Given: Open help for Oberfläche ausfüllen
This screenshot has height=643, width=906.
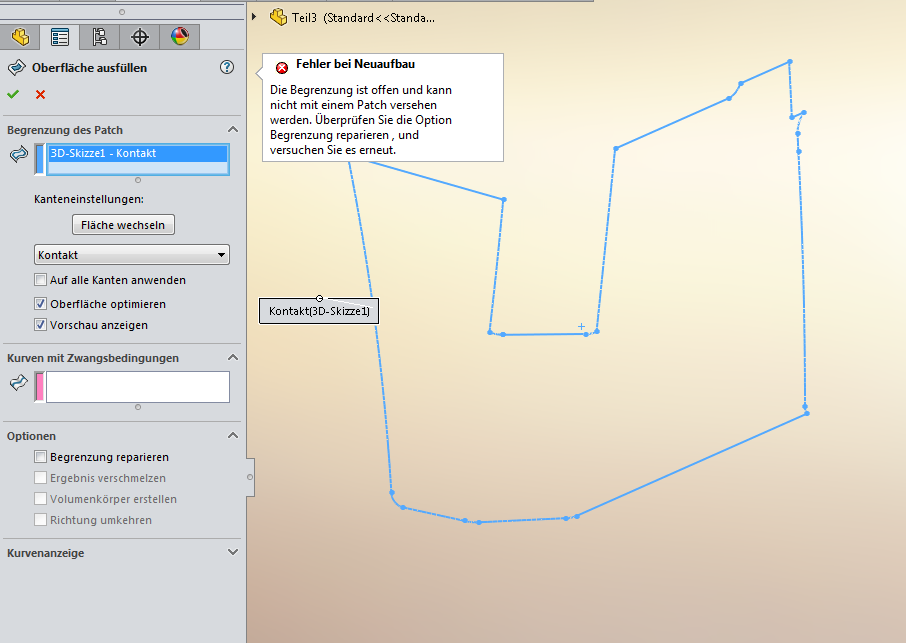Looking at the screenshot, I should click(x=227, y=68).
